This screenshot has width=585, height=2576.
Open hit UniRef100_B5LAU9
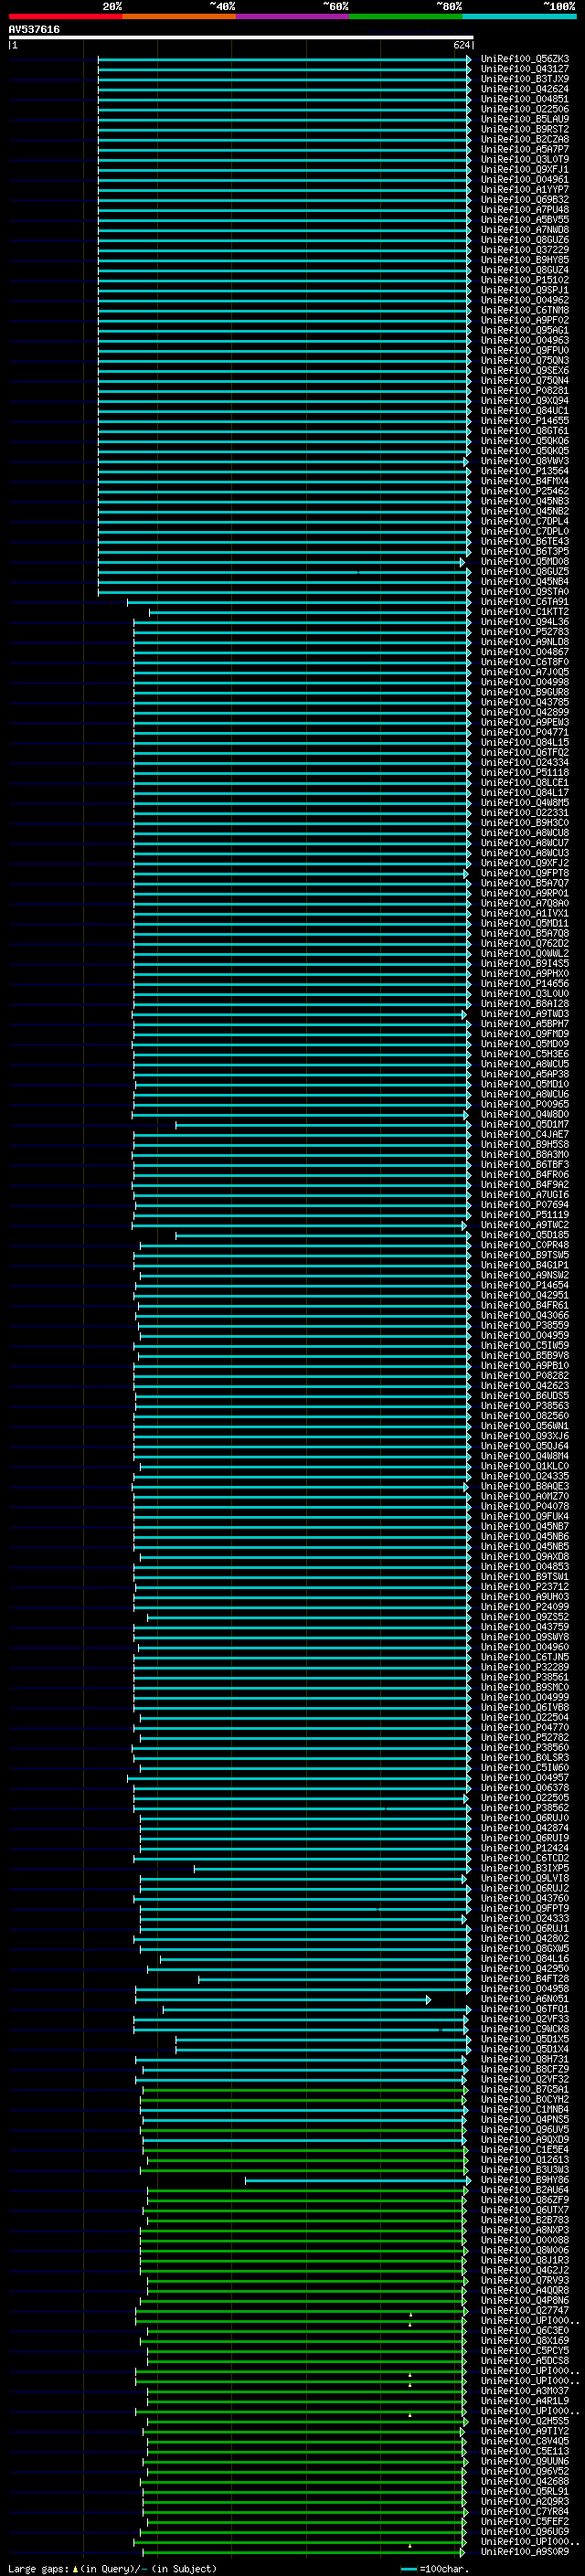(525, 119)
